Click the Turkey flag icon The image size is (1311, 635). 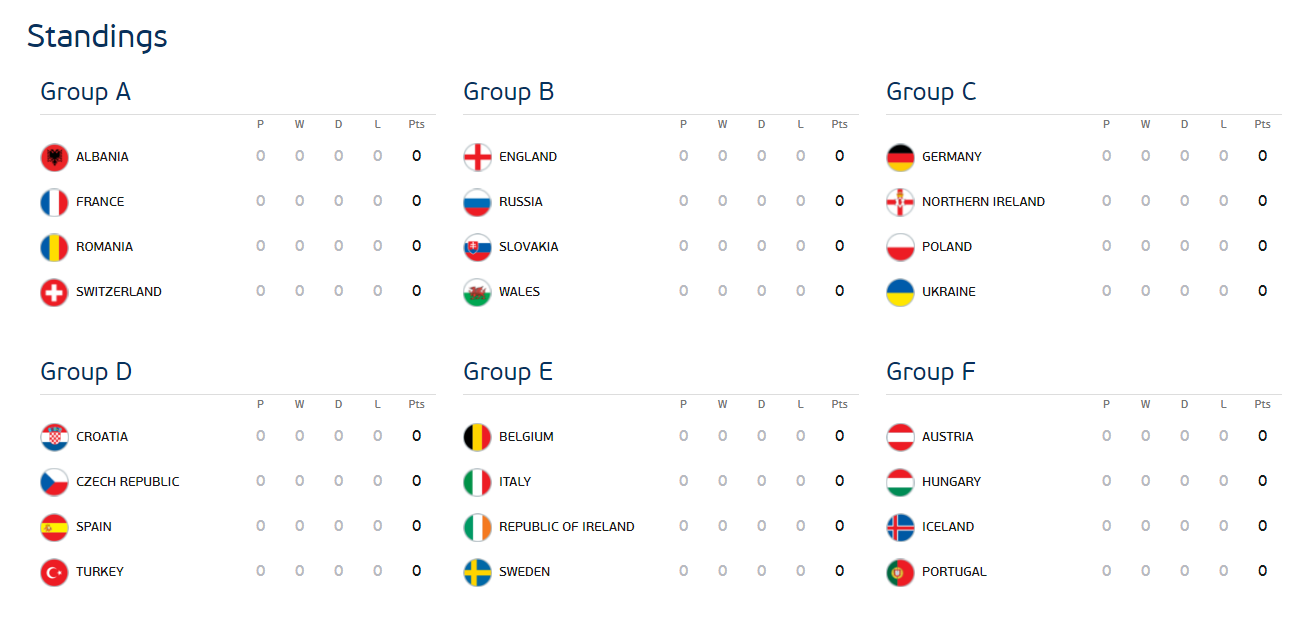coord(54,572)
